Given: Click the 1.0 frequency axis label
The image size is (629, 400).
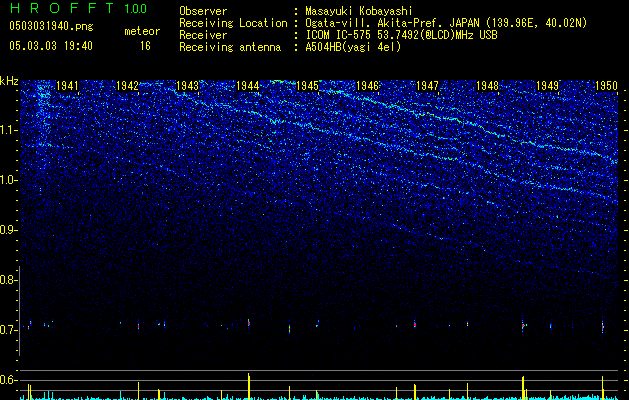Looking at the screenshot, I should (x=8, y=180).
